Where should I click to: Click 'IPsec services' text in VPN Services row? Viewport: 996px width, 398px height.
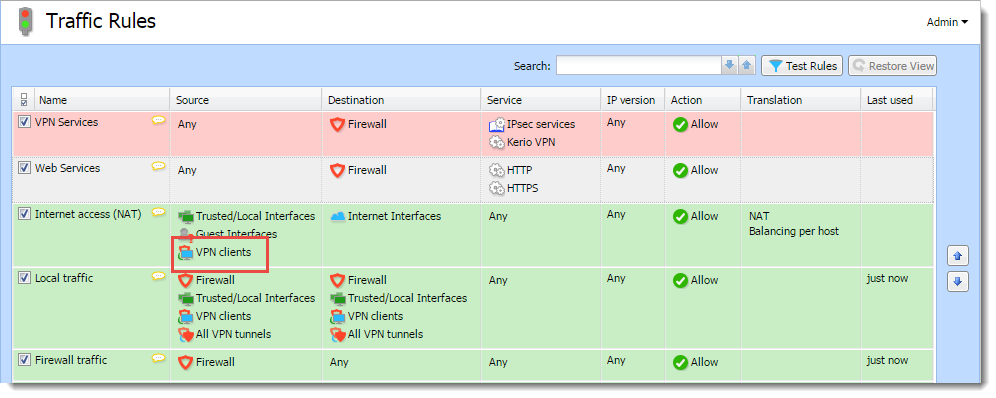click(541, 124)
